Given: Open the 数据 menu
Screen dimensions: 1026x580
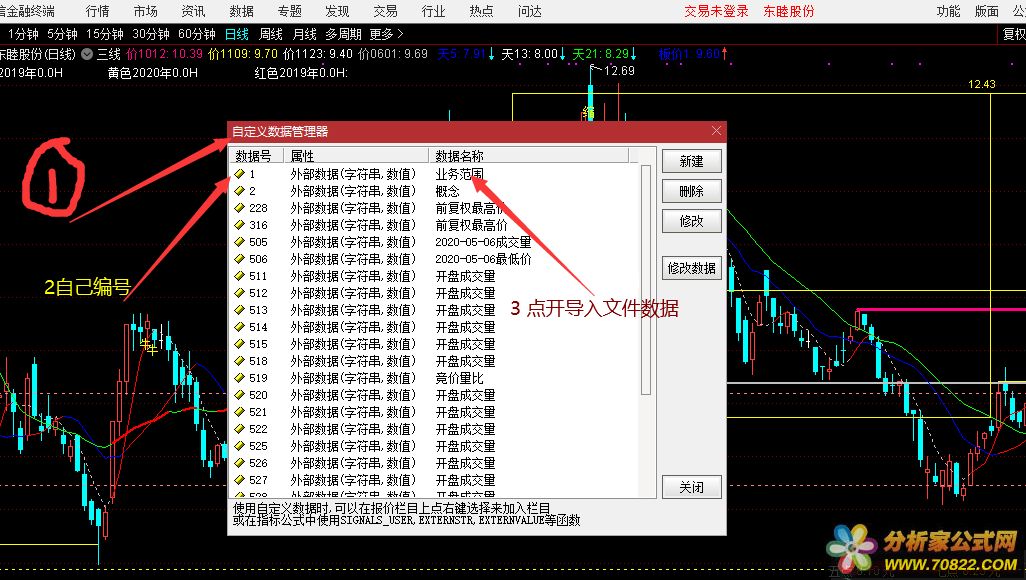Looking at the screenshot, I should tap(241, 11).
